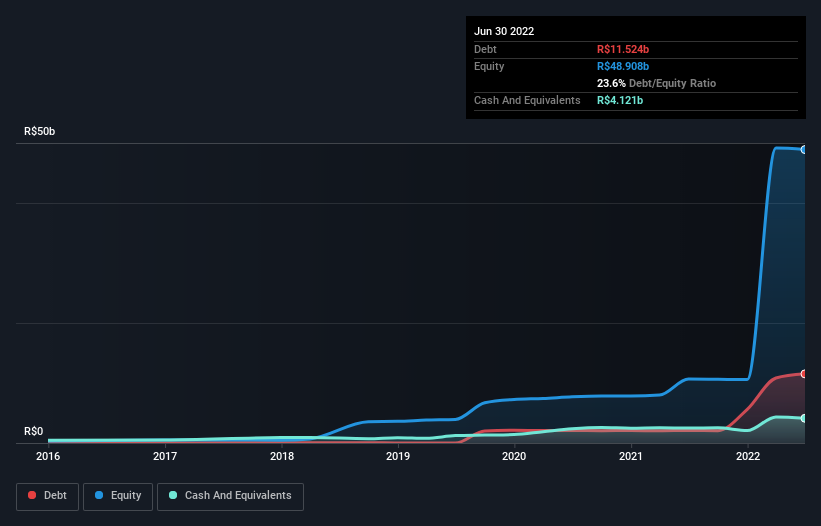Click the Debt data point marker at Jun 2022
The height and width of the screenshot is (526, 821).
804,374
